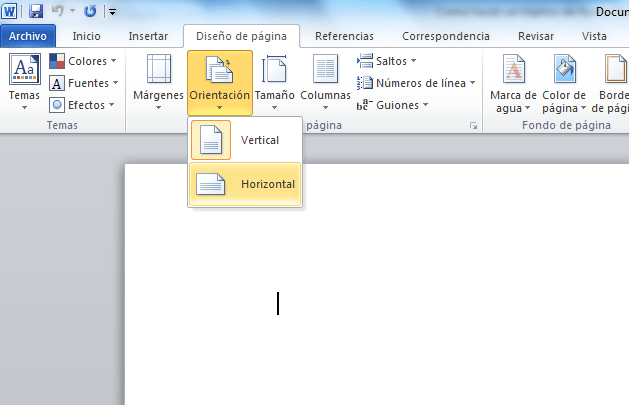Viewport: 629px width, 405px height.
Task: Open the Archivo tab
Action: click(28, 36)
